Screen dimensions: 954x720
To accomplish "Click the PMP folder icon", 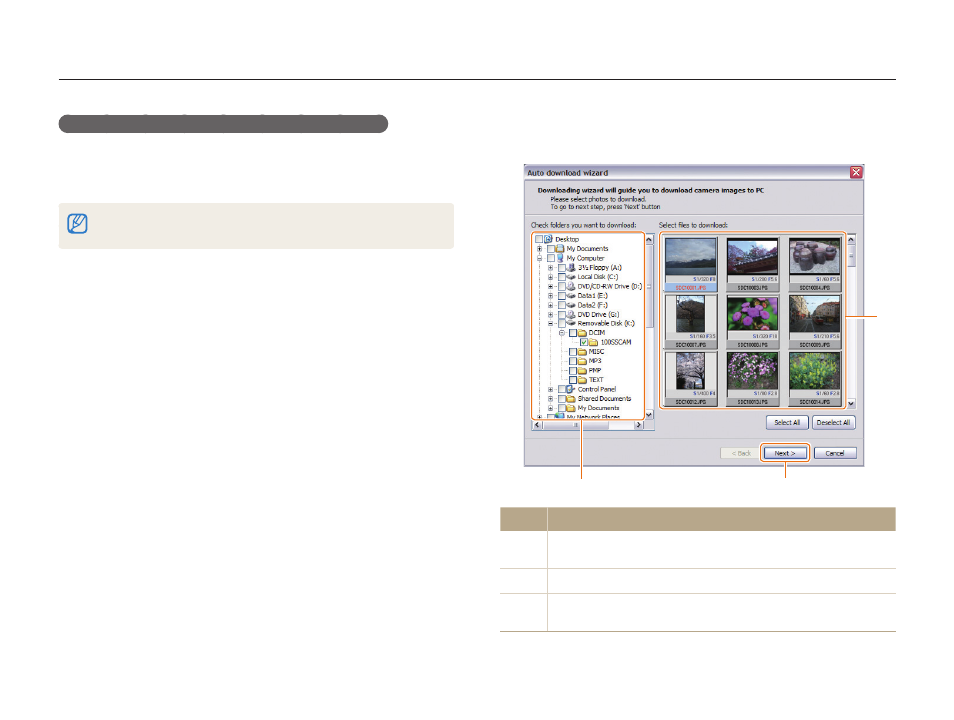I will [582, 370].
